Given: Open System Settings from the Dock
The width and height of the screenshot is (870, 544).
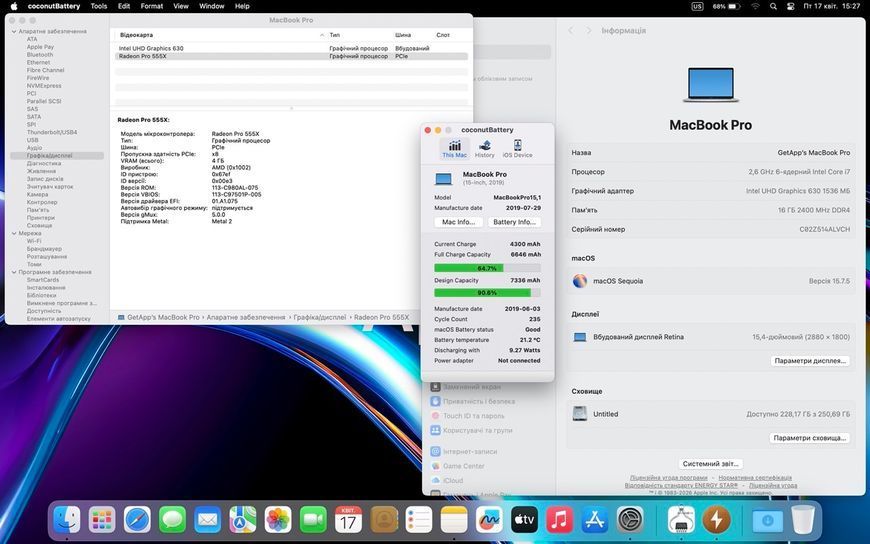Looking at the screenshot, I should (630, 520).
